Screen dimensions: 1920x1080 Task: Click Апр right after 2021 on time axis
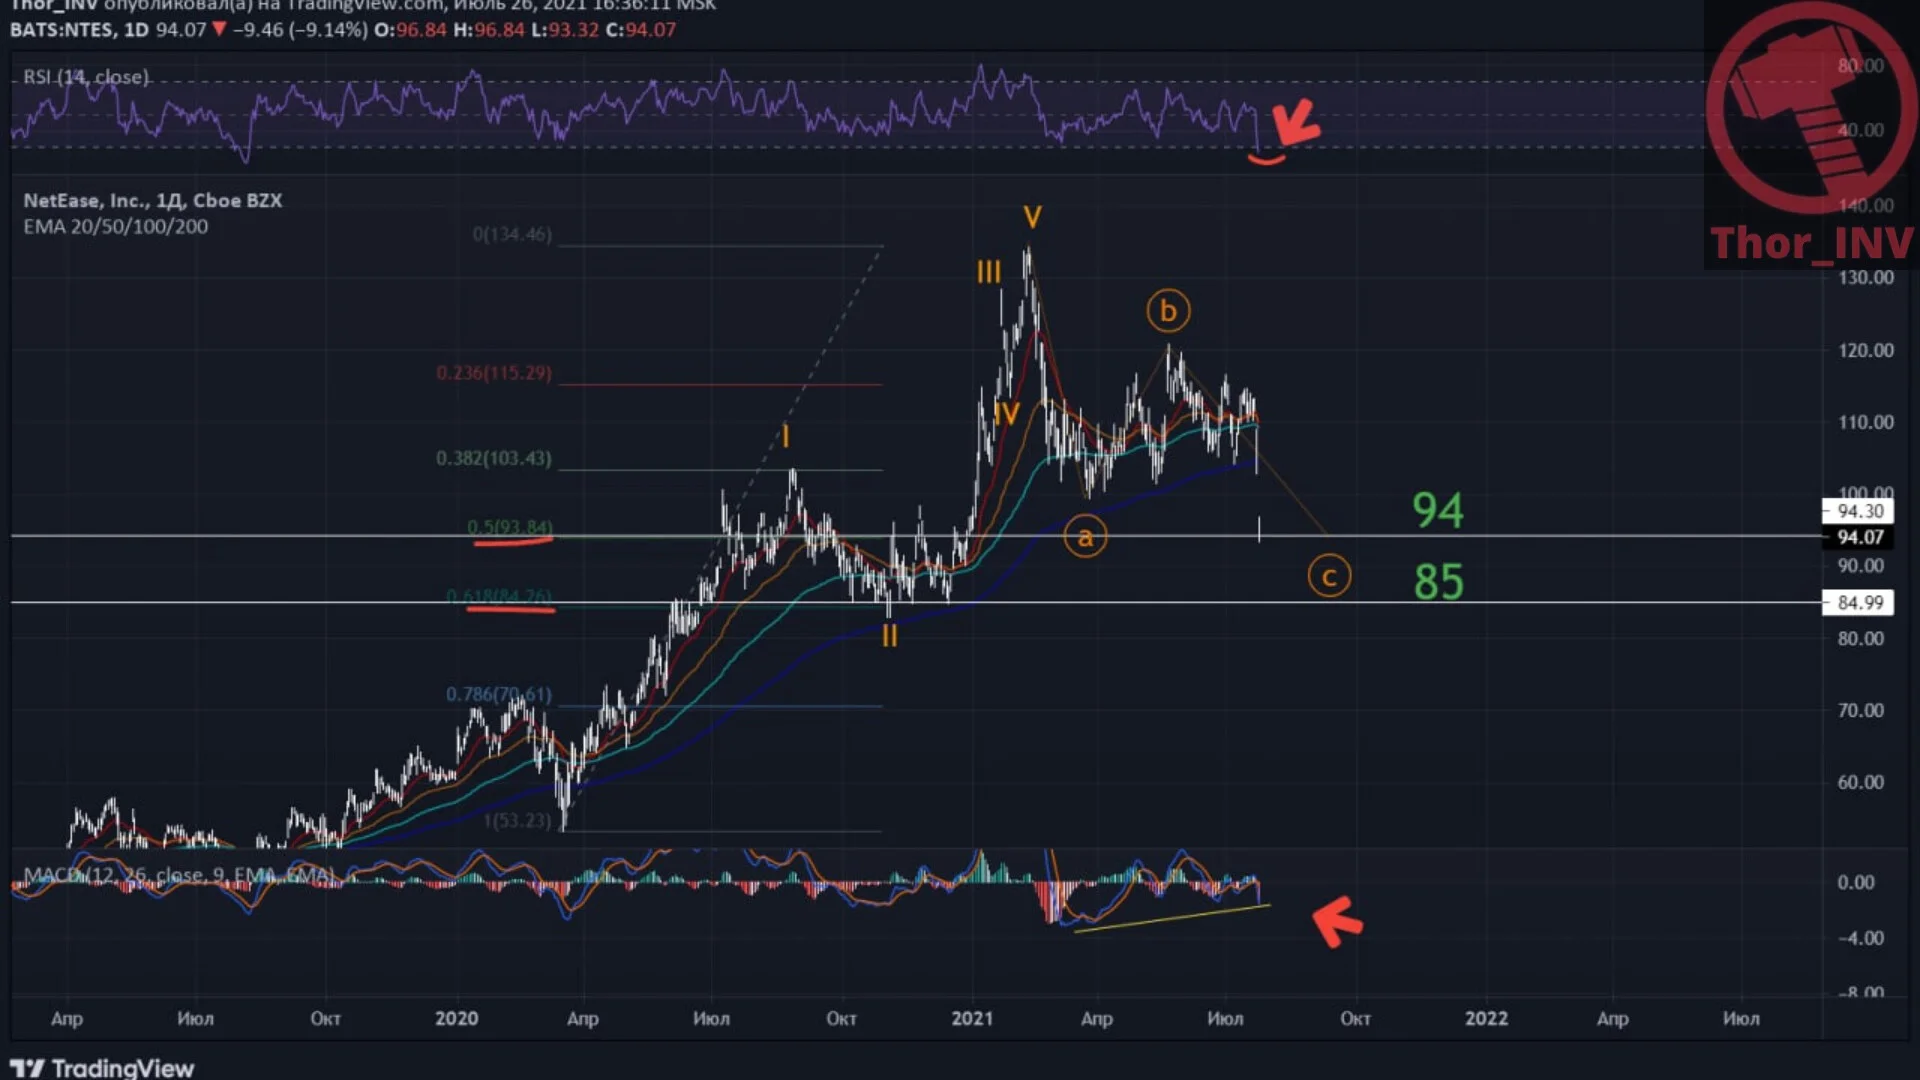pos(1097,1018)
